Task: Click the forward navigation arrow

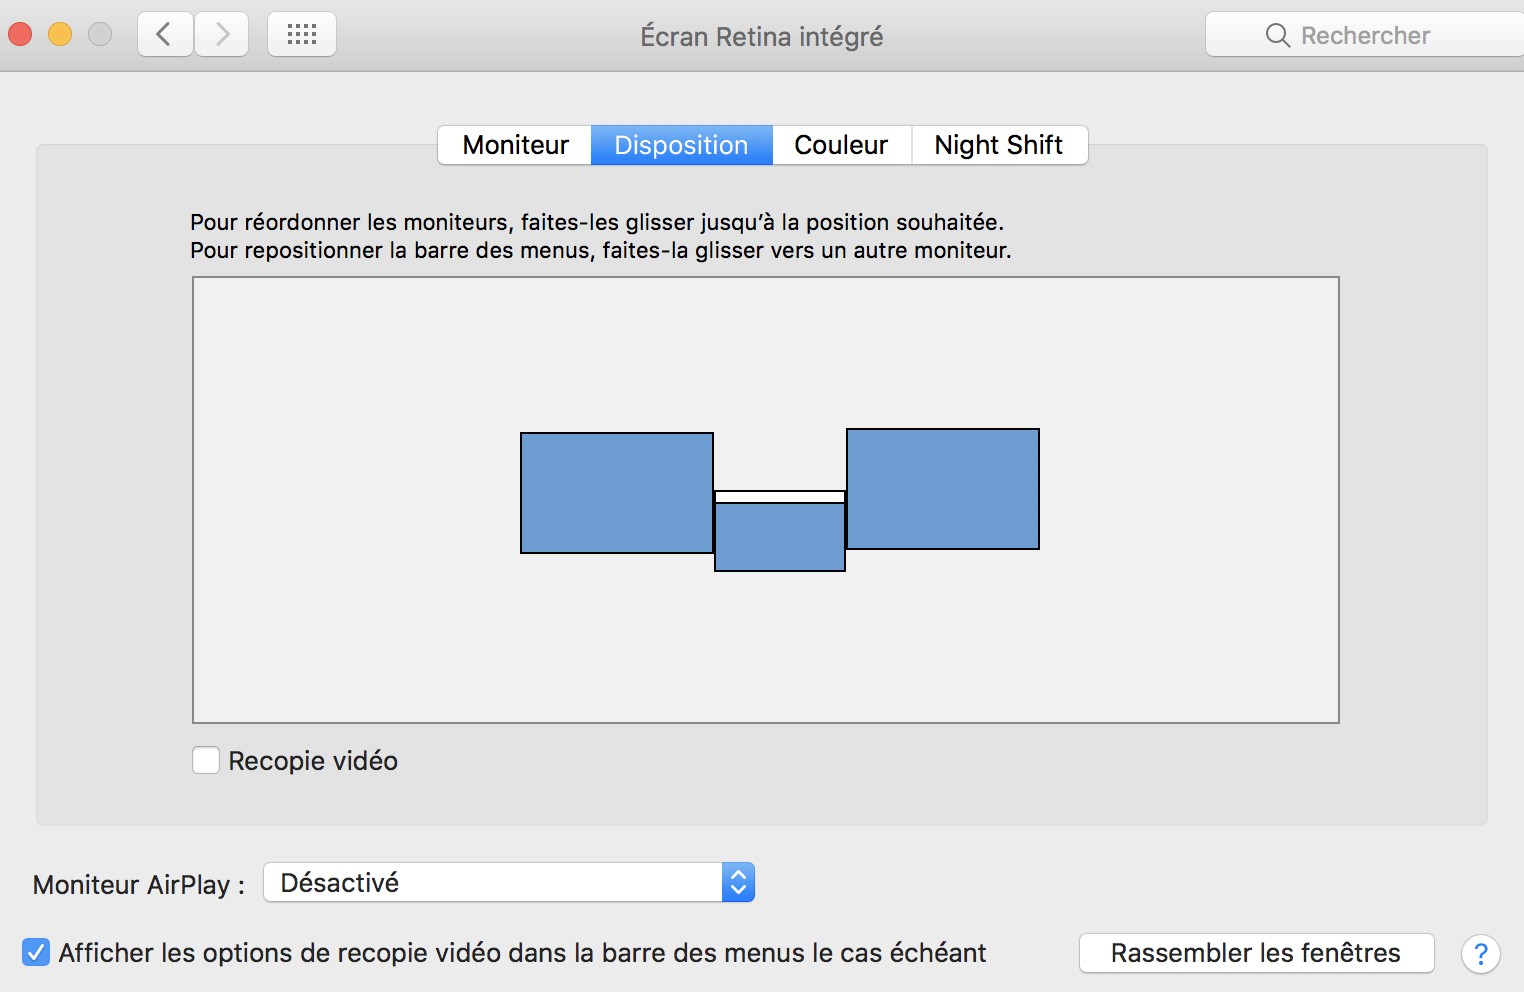Action: [x=221, y=35]
